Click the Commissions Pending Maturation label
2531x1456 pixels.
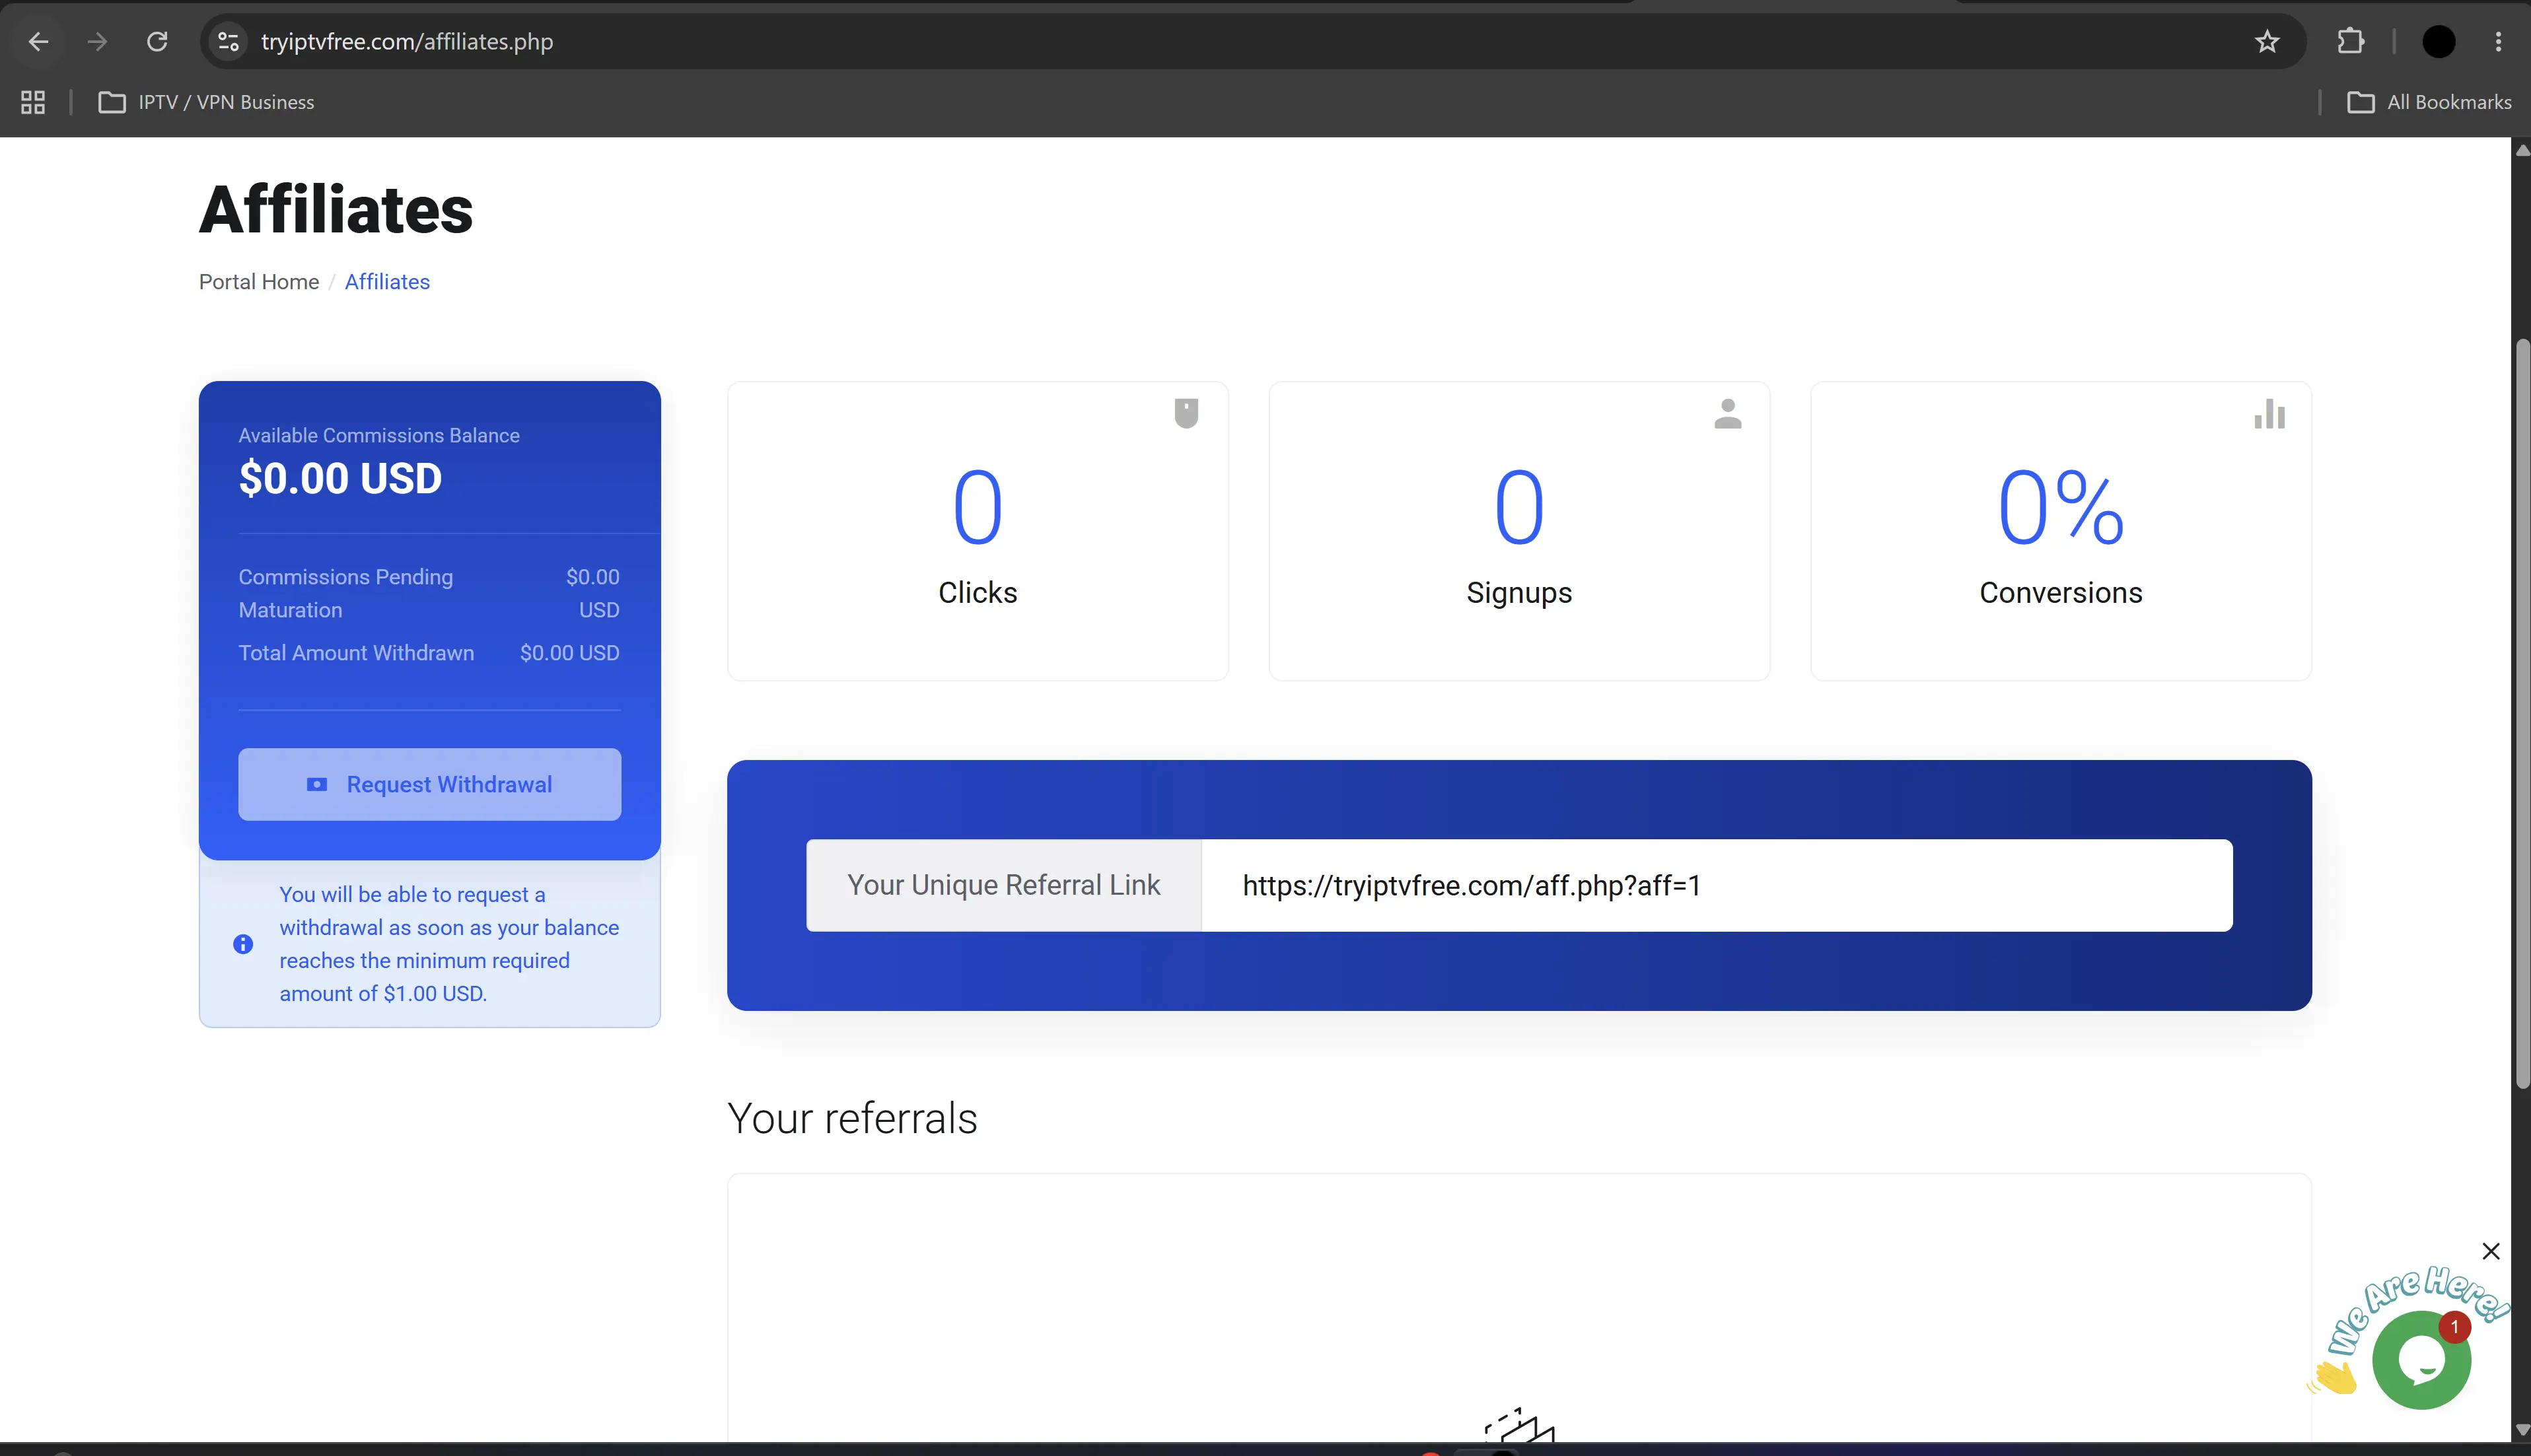point(346,593)
